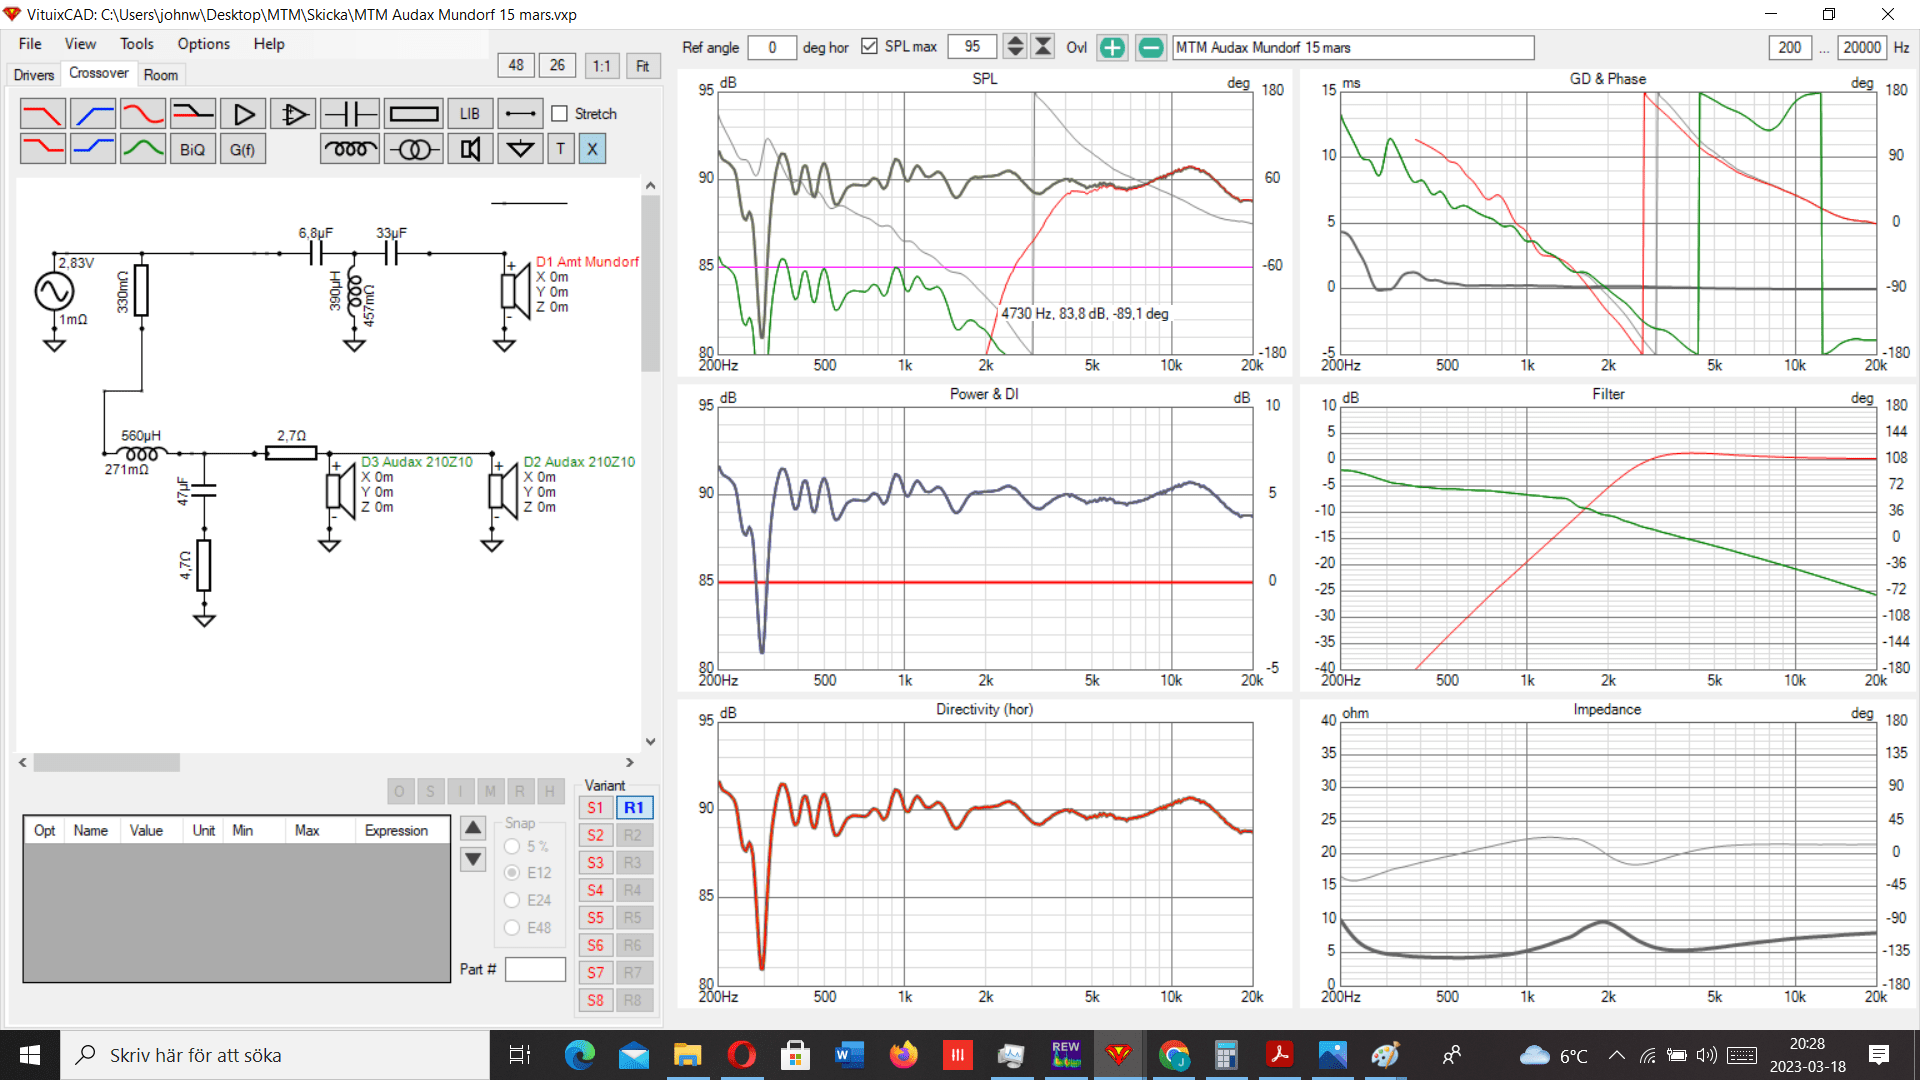
Task: Insert a buffer amplifier triangle
Action: (243, 114)
